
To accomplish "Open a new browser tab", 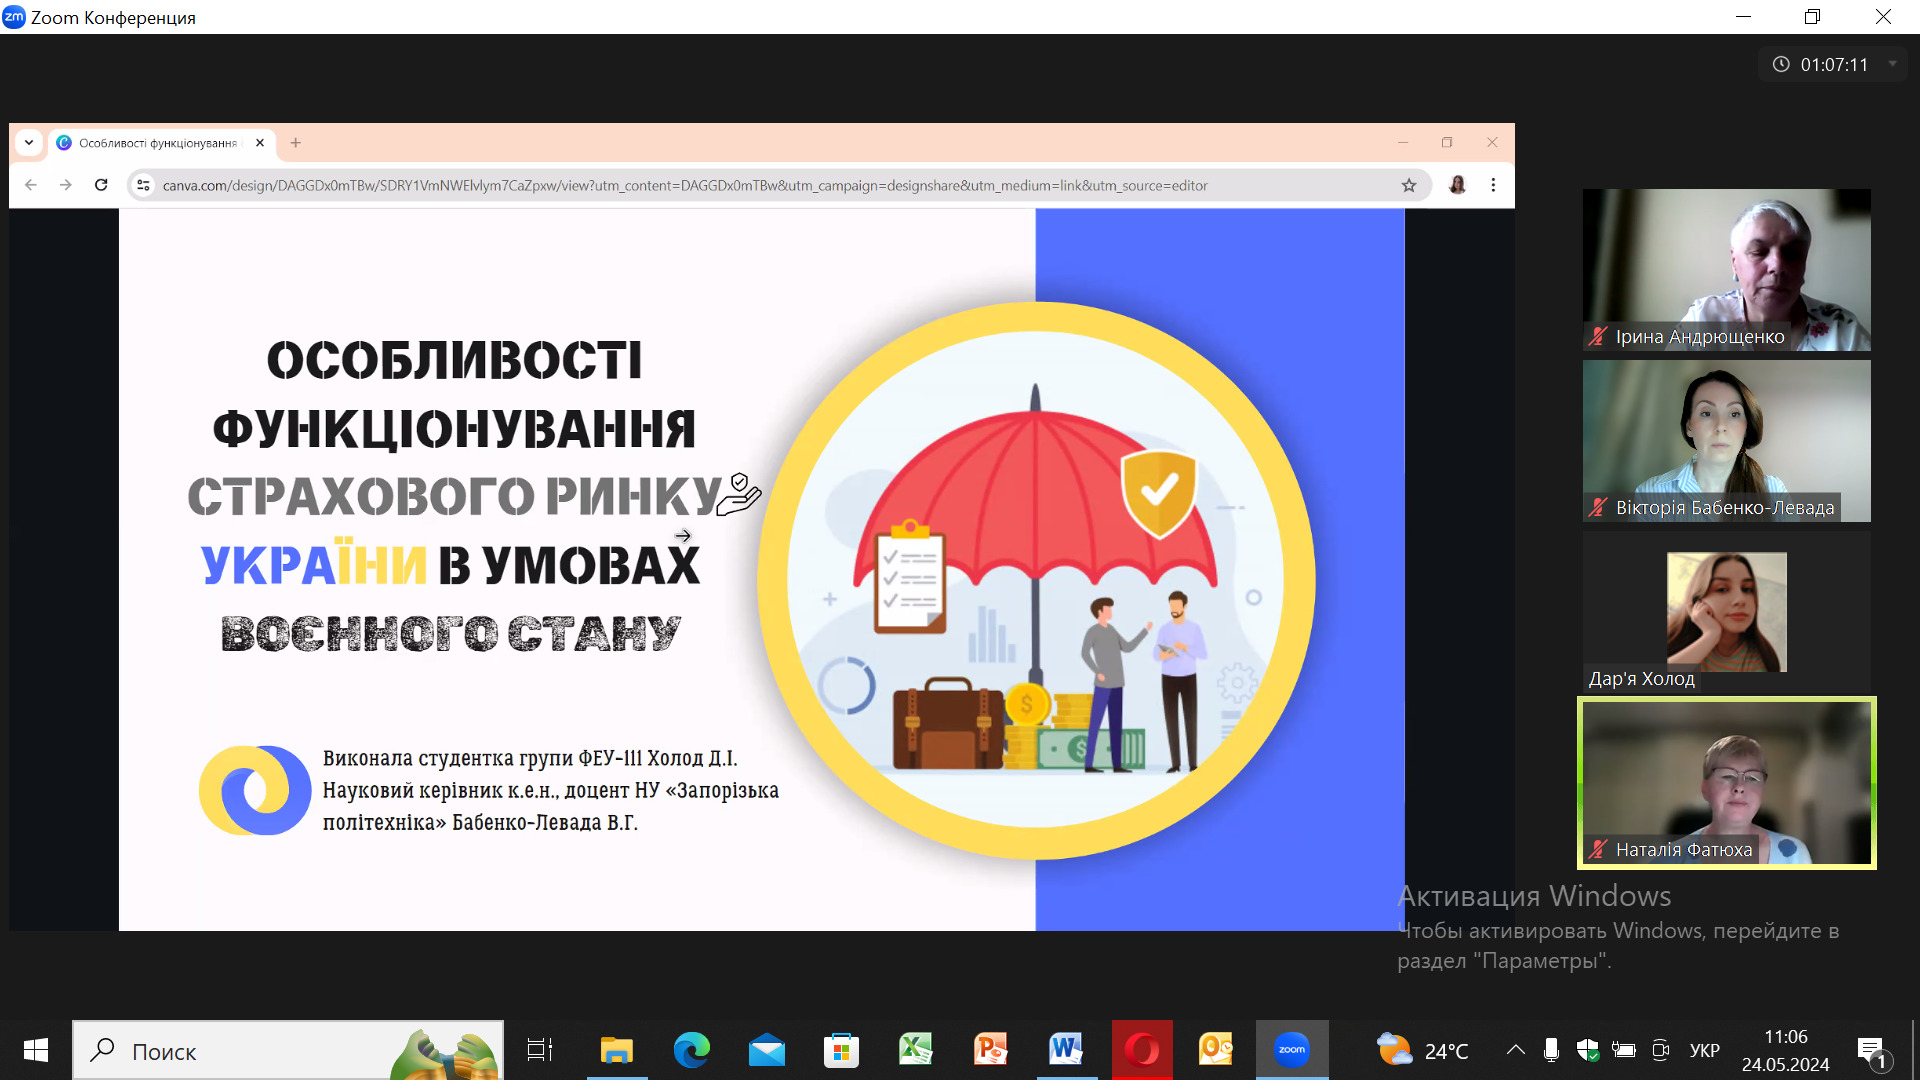I will point(295,143).
